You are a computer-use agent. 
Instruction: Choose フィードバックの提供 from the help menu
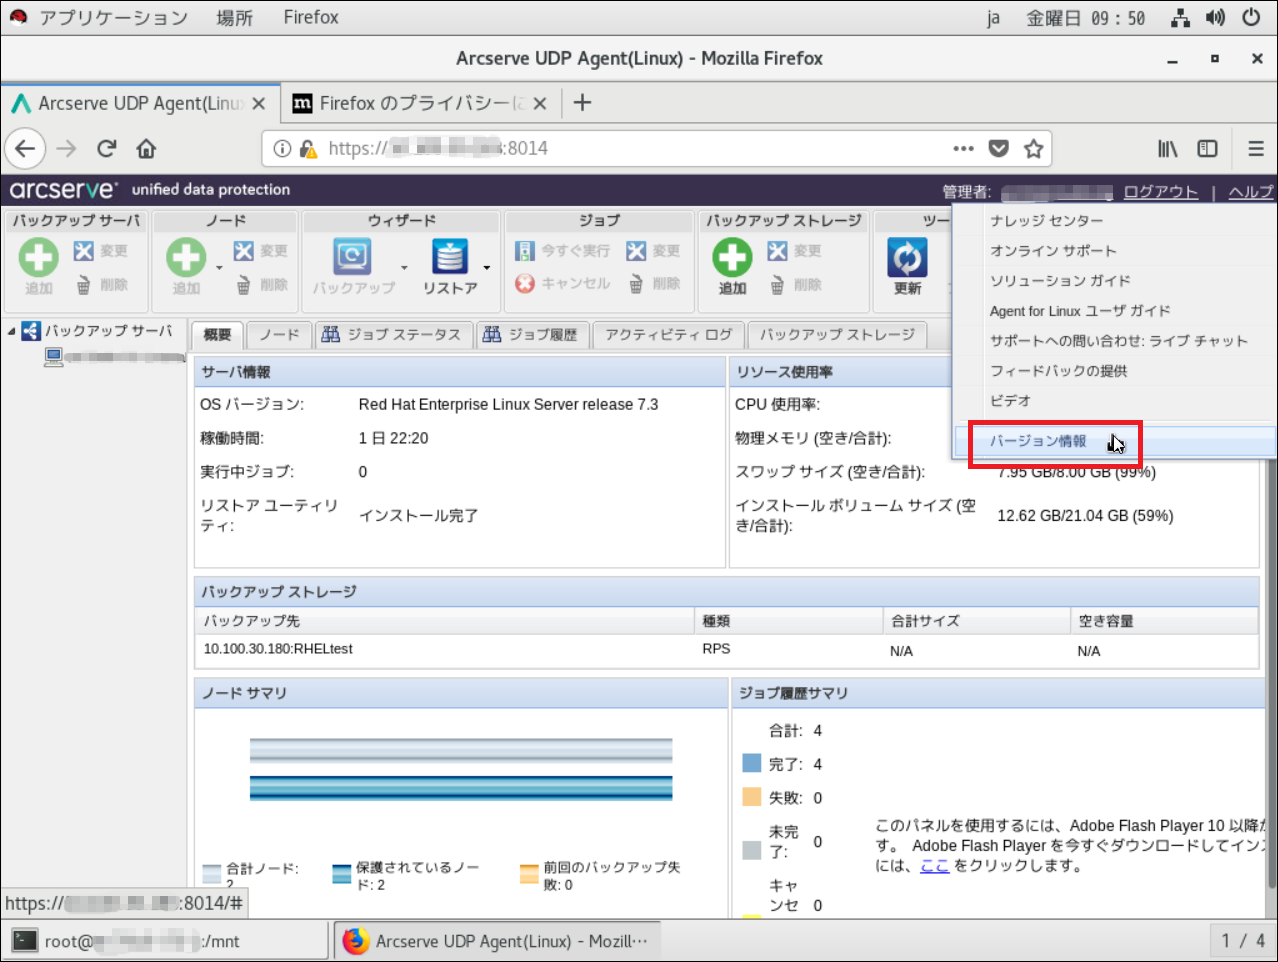pyautogui.click(x=1058, y=371)
